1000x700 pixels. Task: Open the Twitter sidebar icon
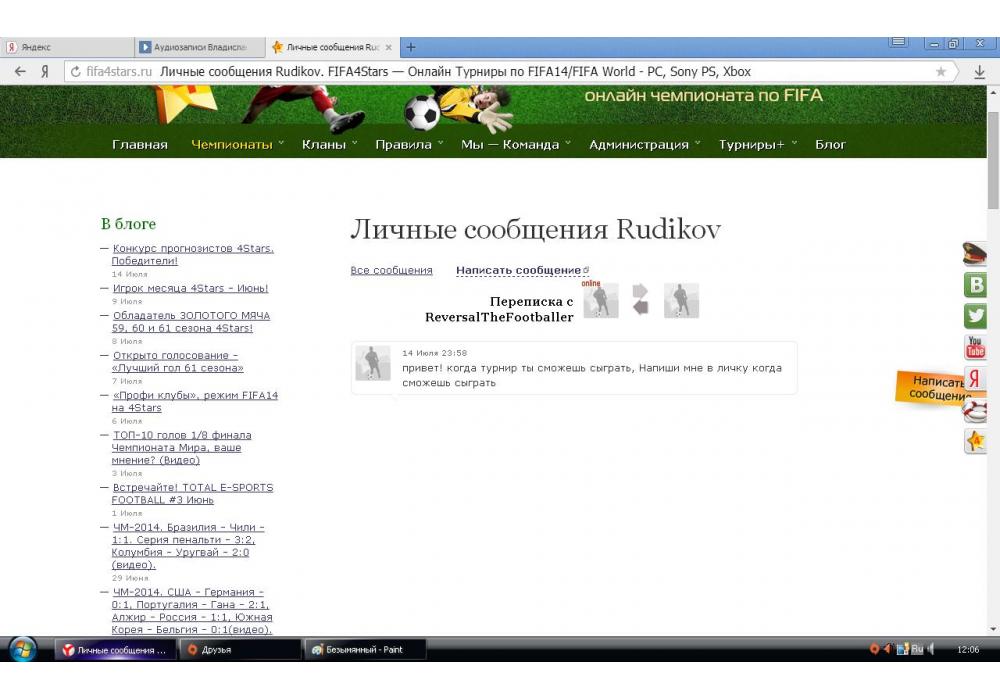point(975,316)
